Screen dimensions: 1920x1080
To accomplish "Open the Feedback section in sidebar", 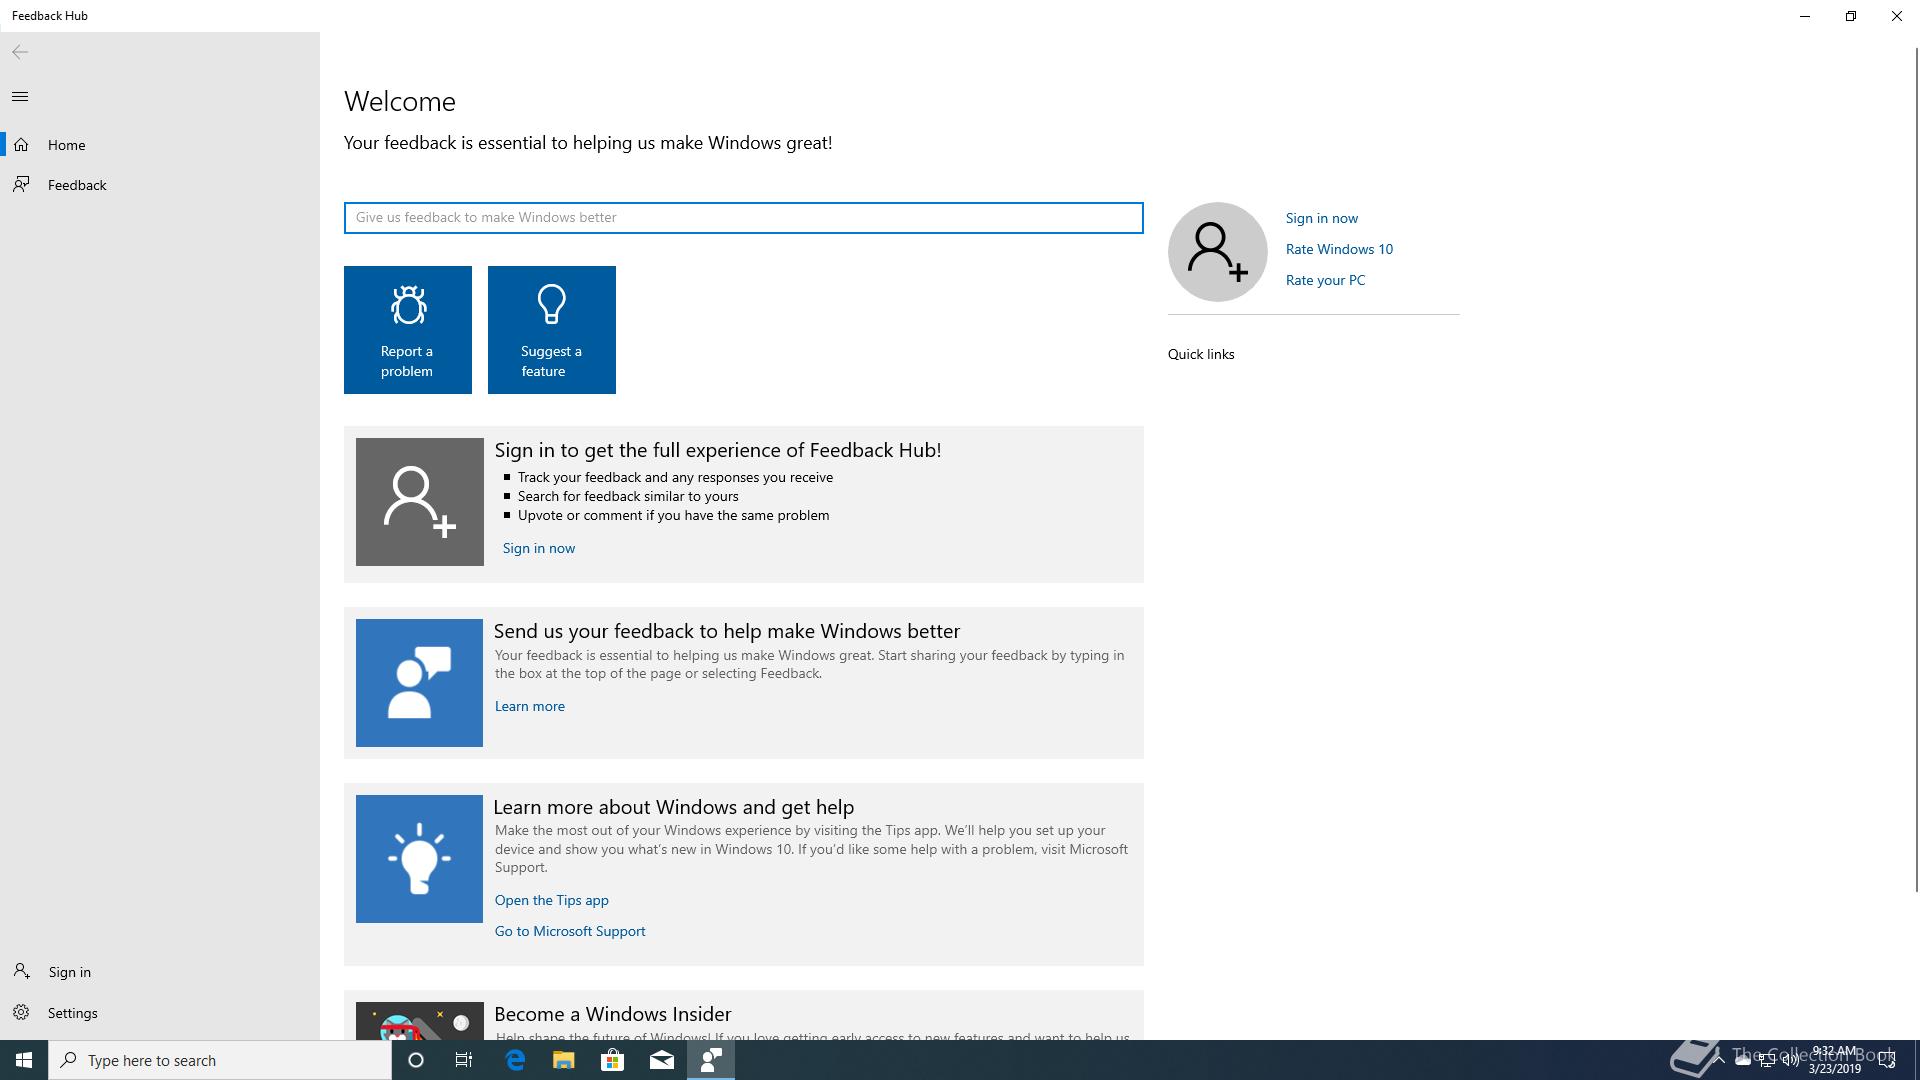I will pyautogui.click(x=77, y=185).
